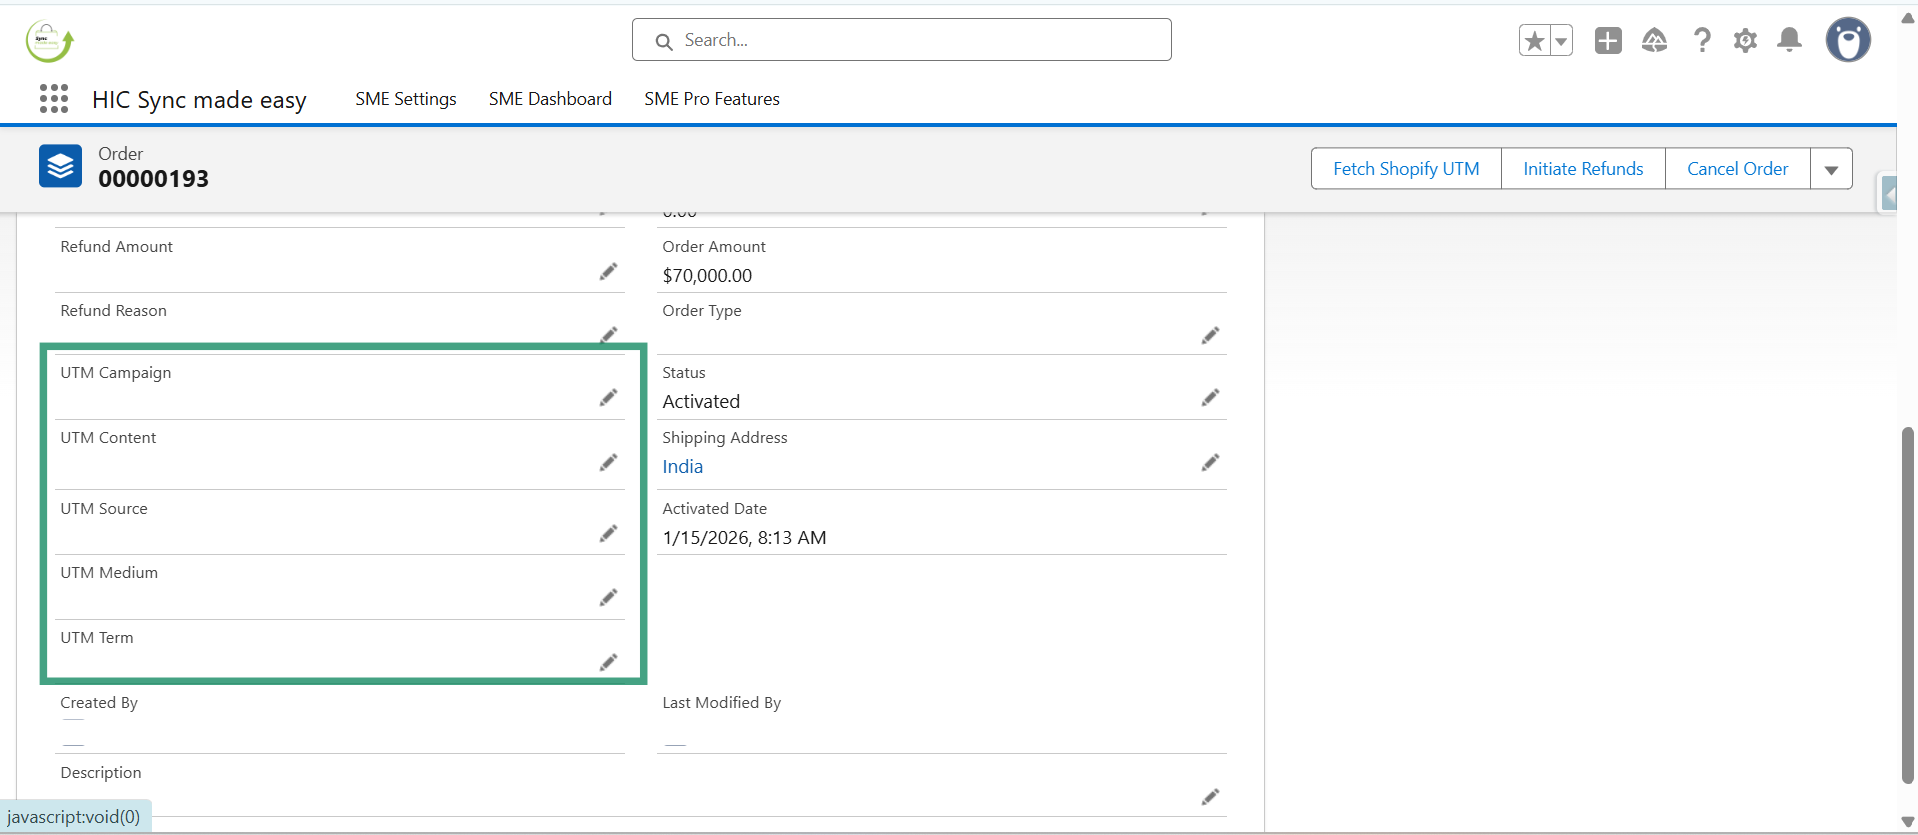The width and height of the screenshot is (1918, 835).
Task: Edit the UTM Source field pencil
Action: (608, 534)
